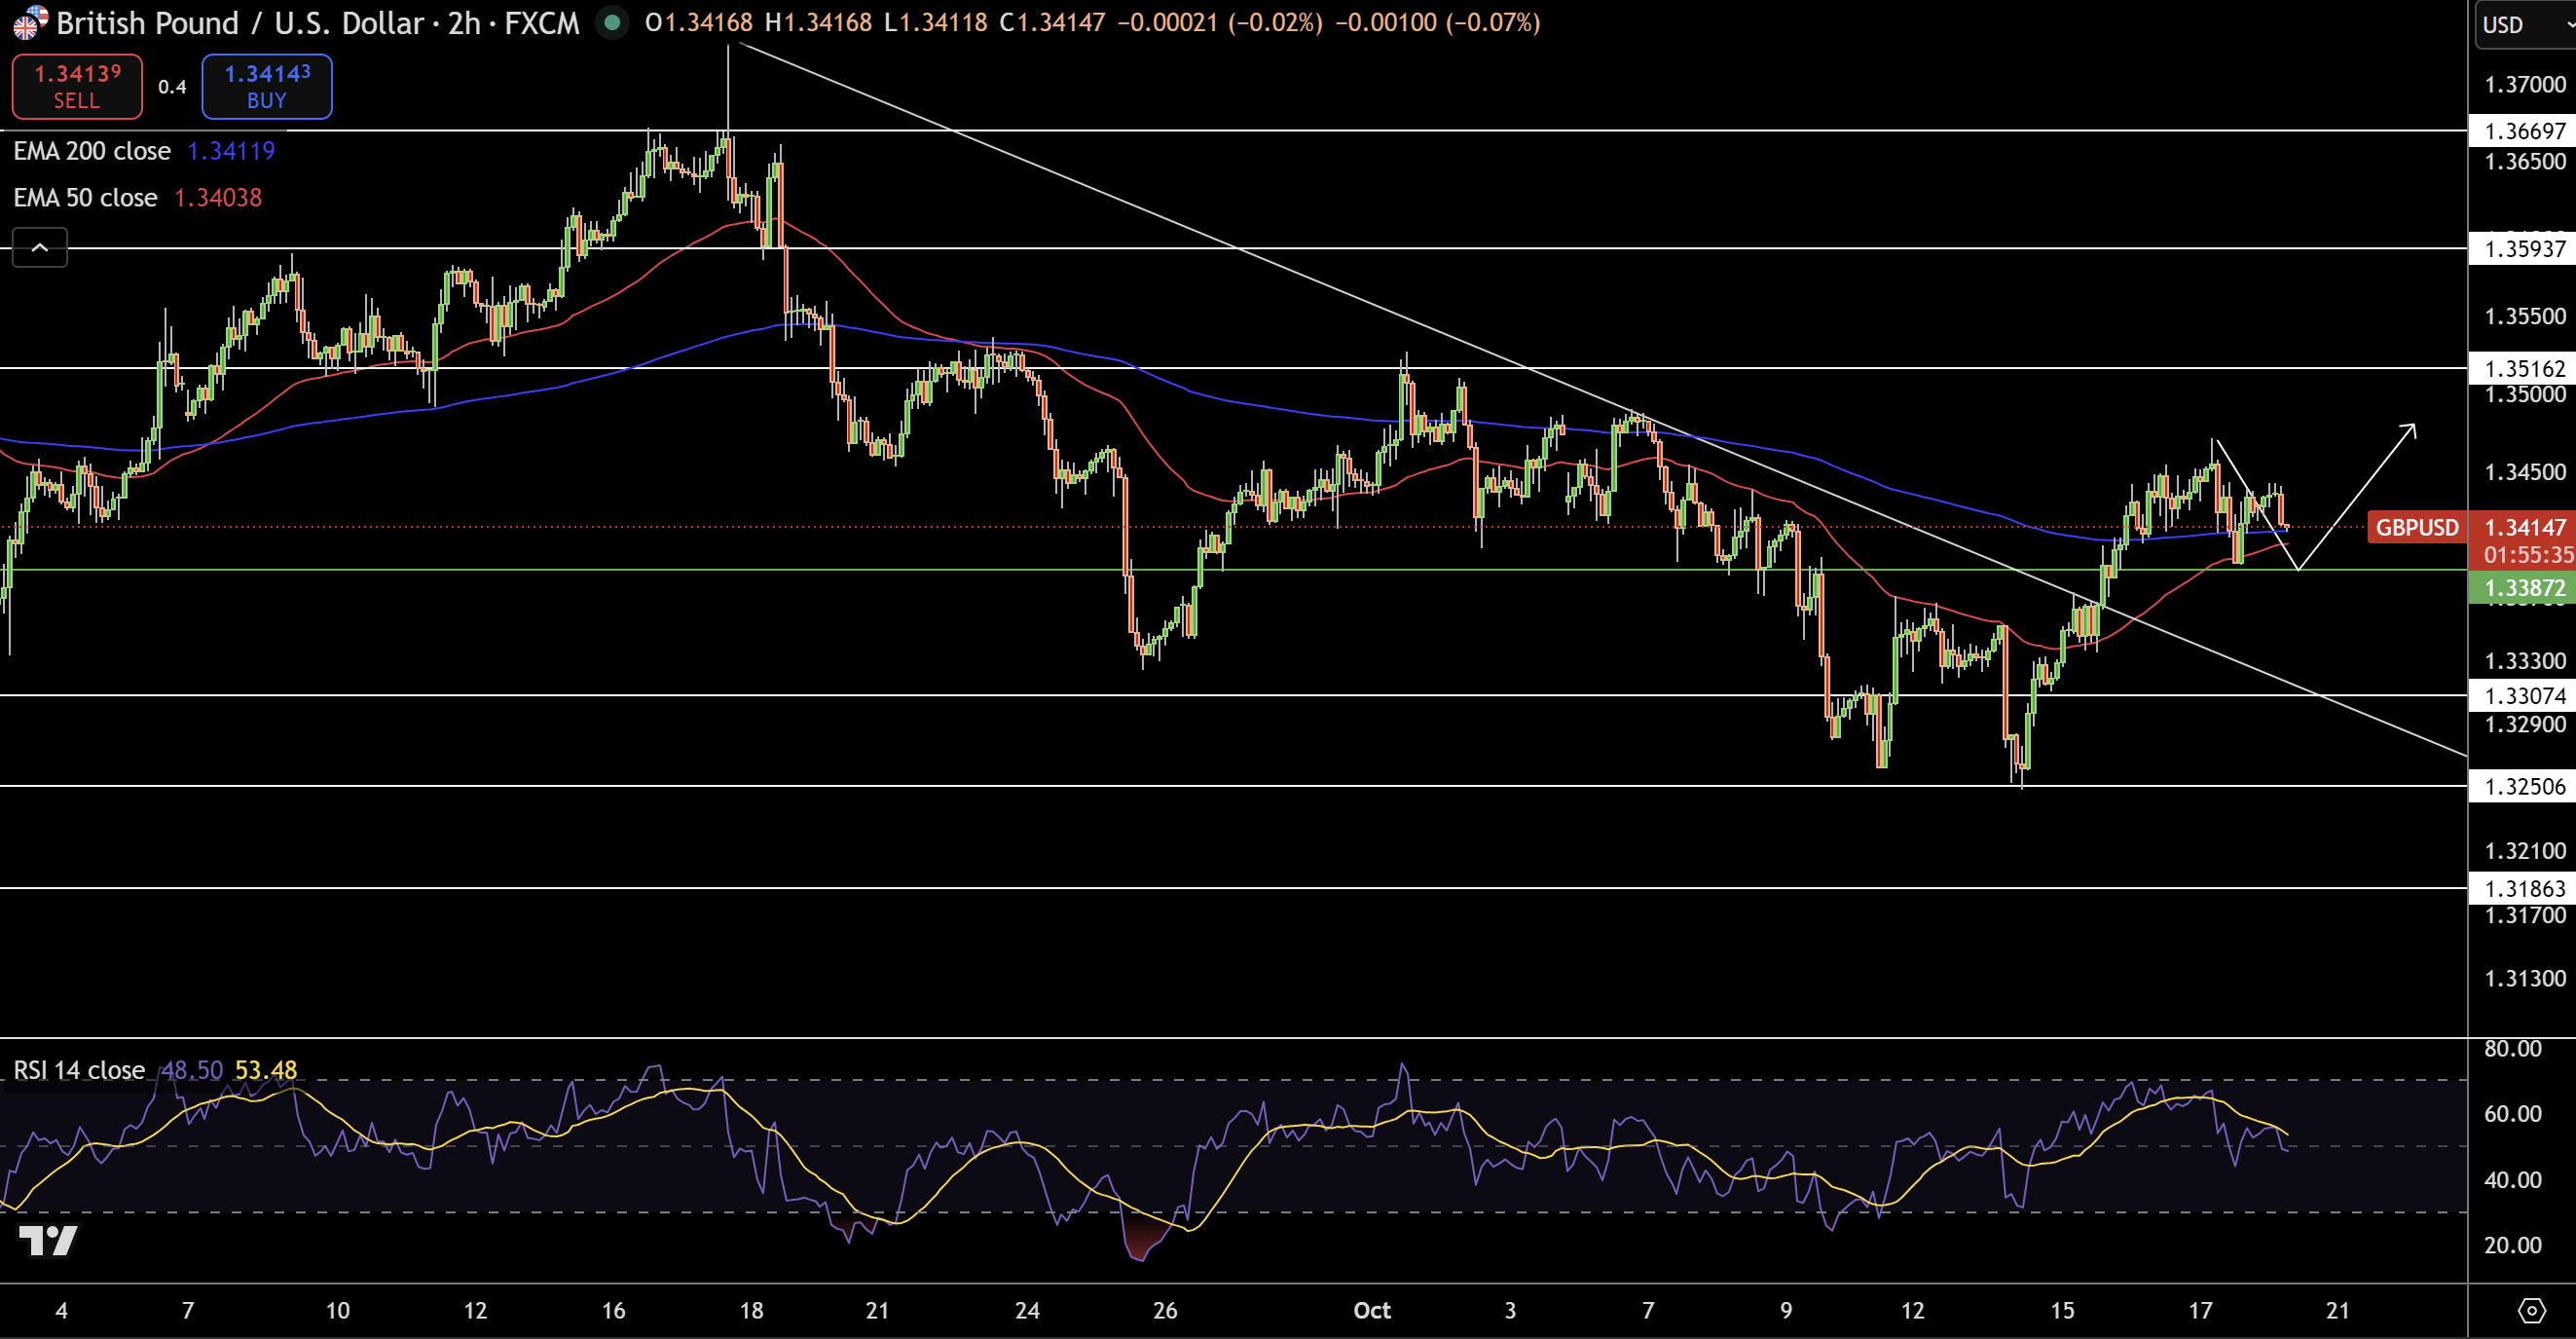Click the 1.35162 horizontal line price label
The width and height of the screenshot is (2576, 1339).
[x=2524, y=368]
